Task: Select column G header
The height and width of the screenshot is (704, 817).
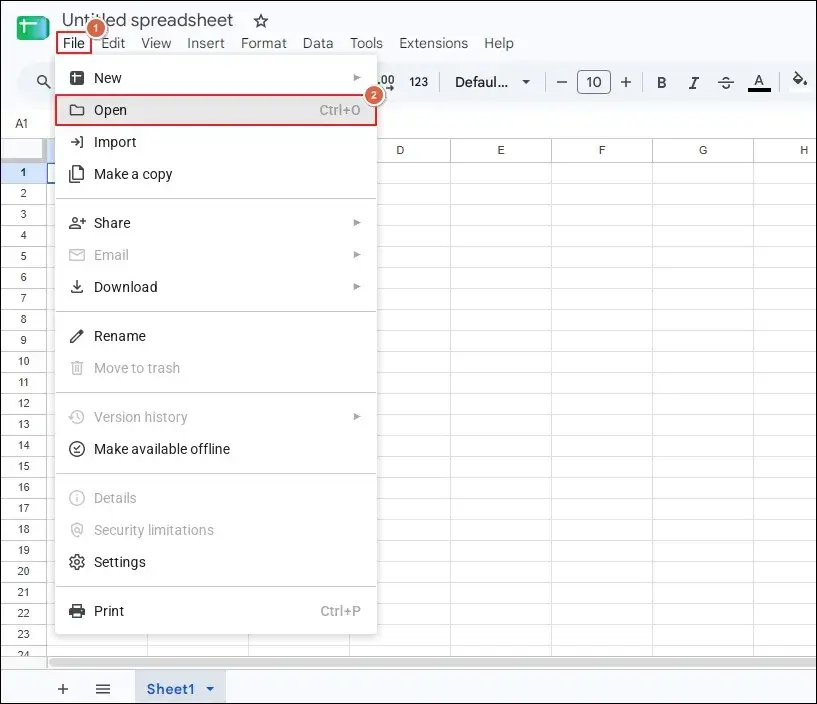Action: (703, 150)
